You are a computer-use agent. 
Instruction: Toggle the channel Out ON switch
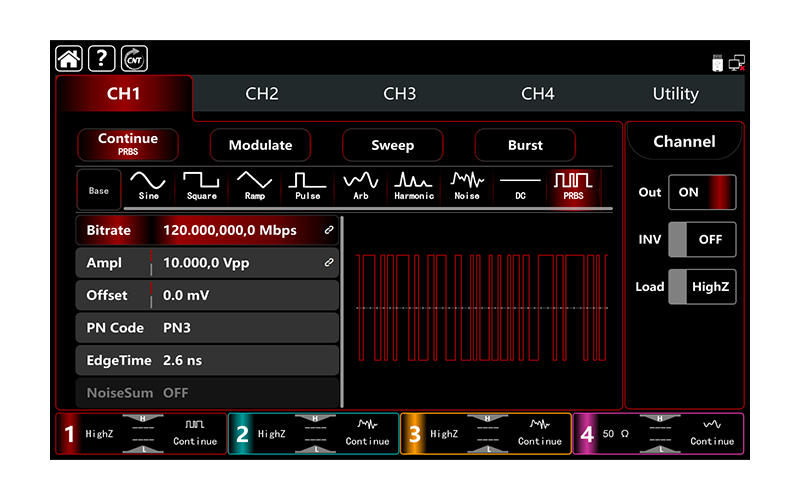[x=702, y=192]
